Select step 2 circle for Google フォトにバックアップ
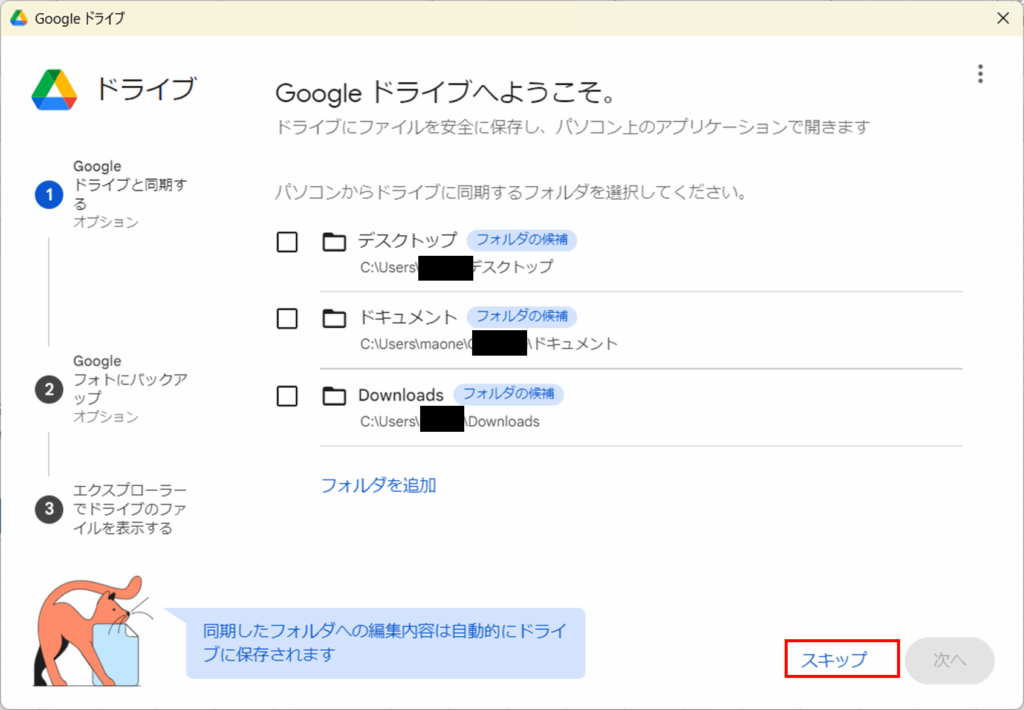 [49, 389]
